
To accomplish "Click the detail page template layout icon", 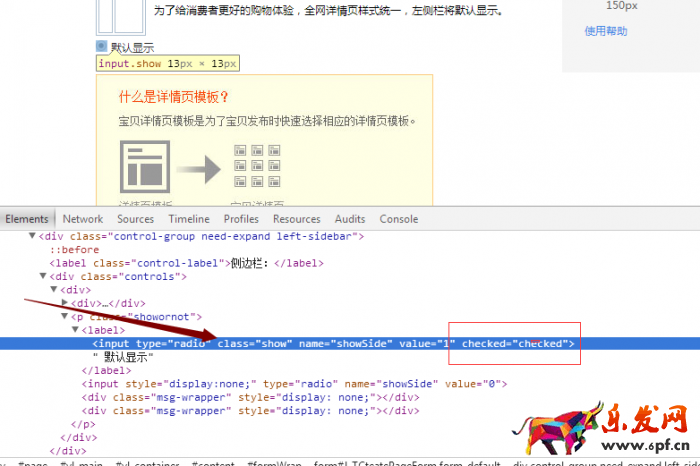I will pos(145,166).
